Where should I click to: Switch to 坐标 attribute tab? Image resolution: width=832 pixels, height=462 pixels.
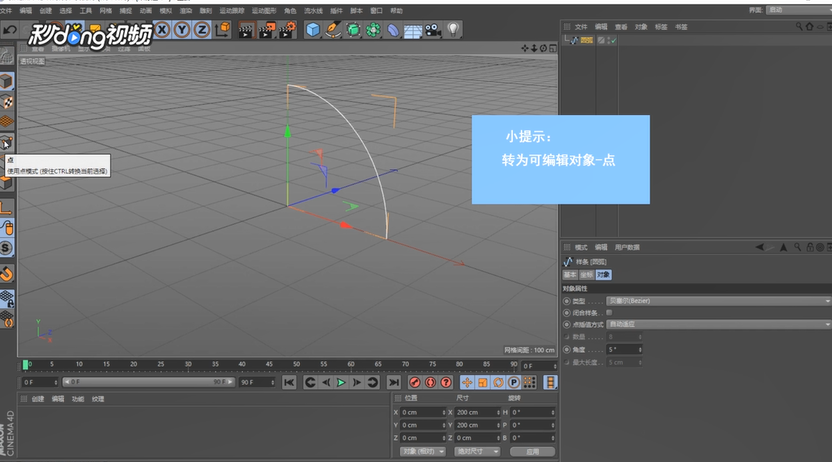[586, 275]
